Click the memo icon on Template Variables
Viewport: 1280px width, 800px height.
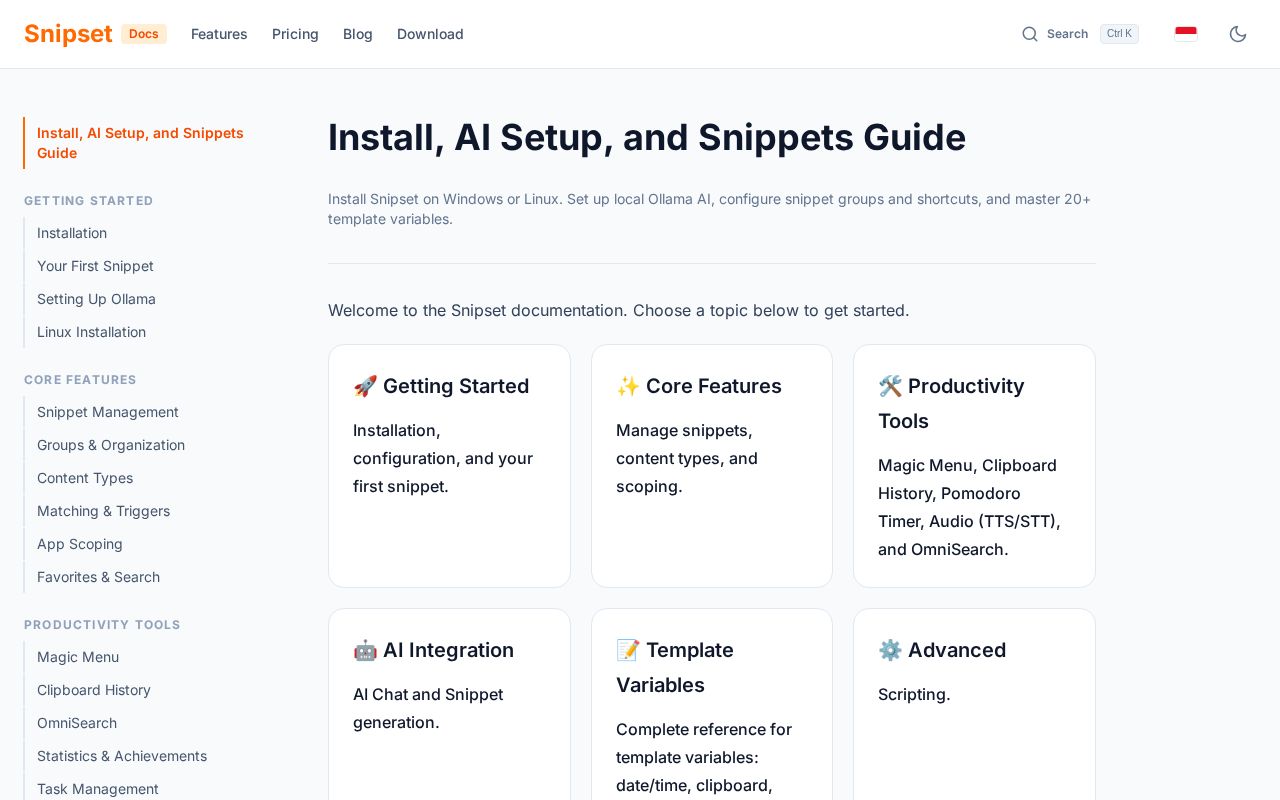click(628, 650)
